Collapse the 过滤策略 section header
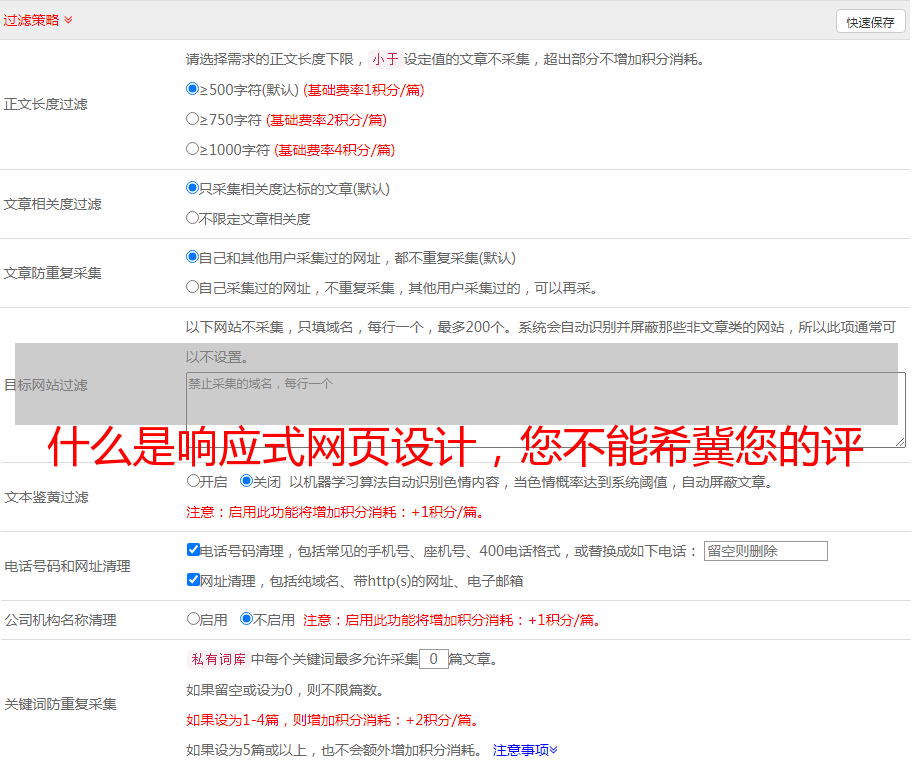 pos(38,20)
